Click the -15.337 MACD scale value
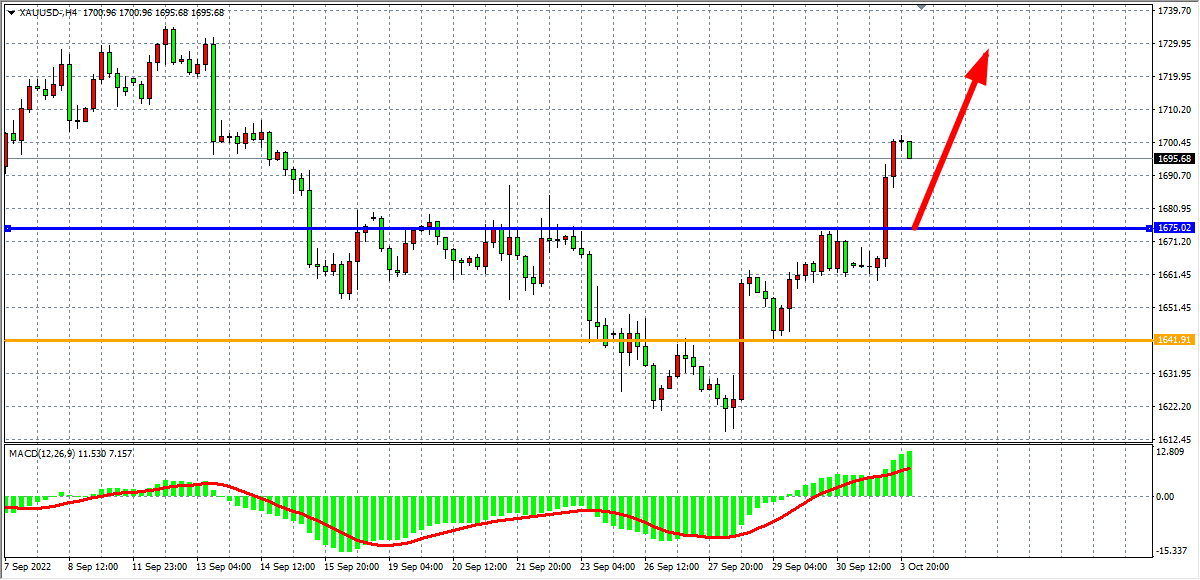Screen dimensions: 1200x580 (1172, 551)
